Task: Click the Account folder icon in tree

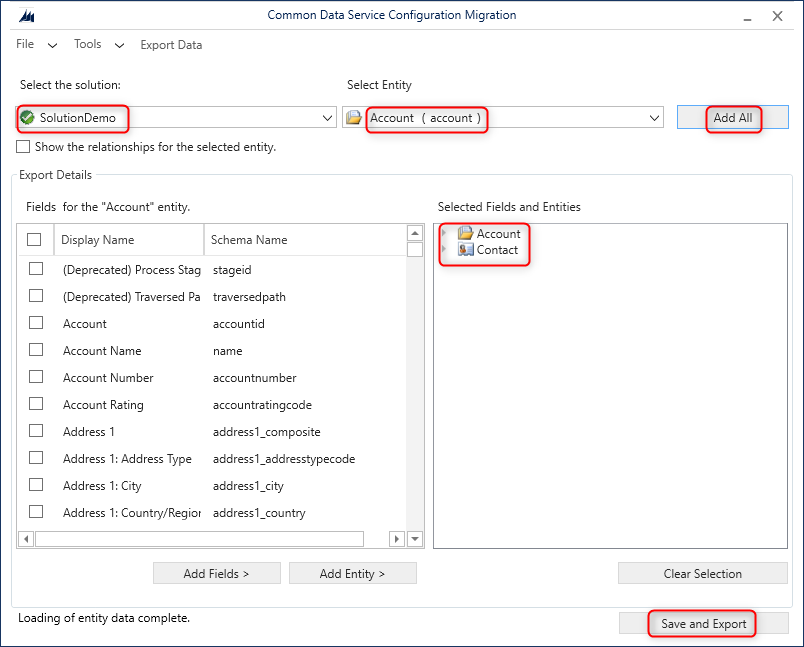Action: click(465, 234)
